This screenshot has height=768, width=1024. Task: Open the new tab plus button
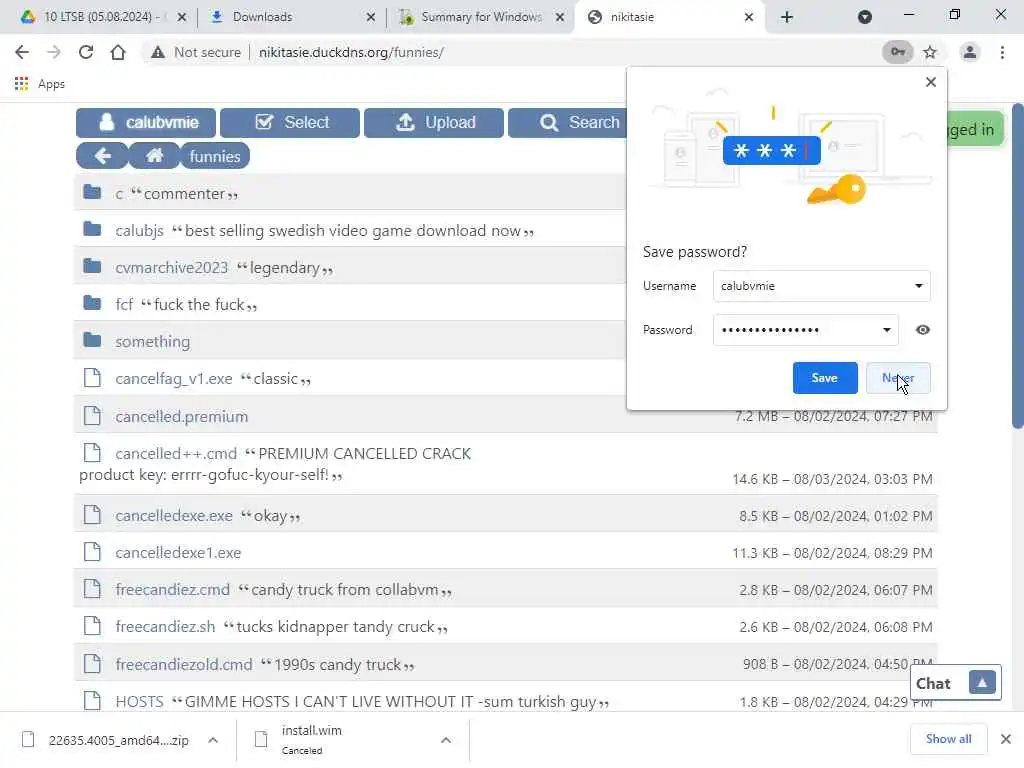787,17
